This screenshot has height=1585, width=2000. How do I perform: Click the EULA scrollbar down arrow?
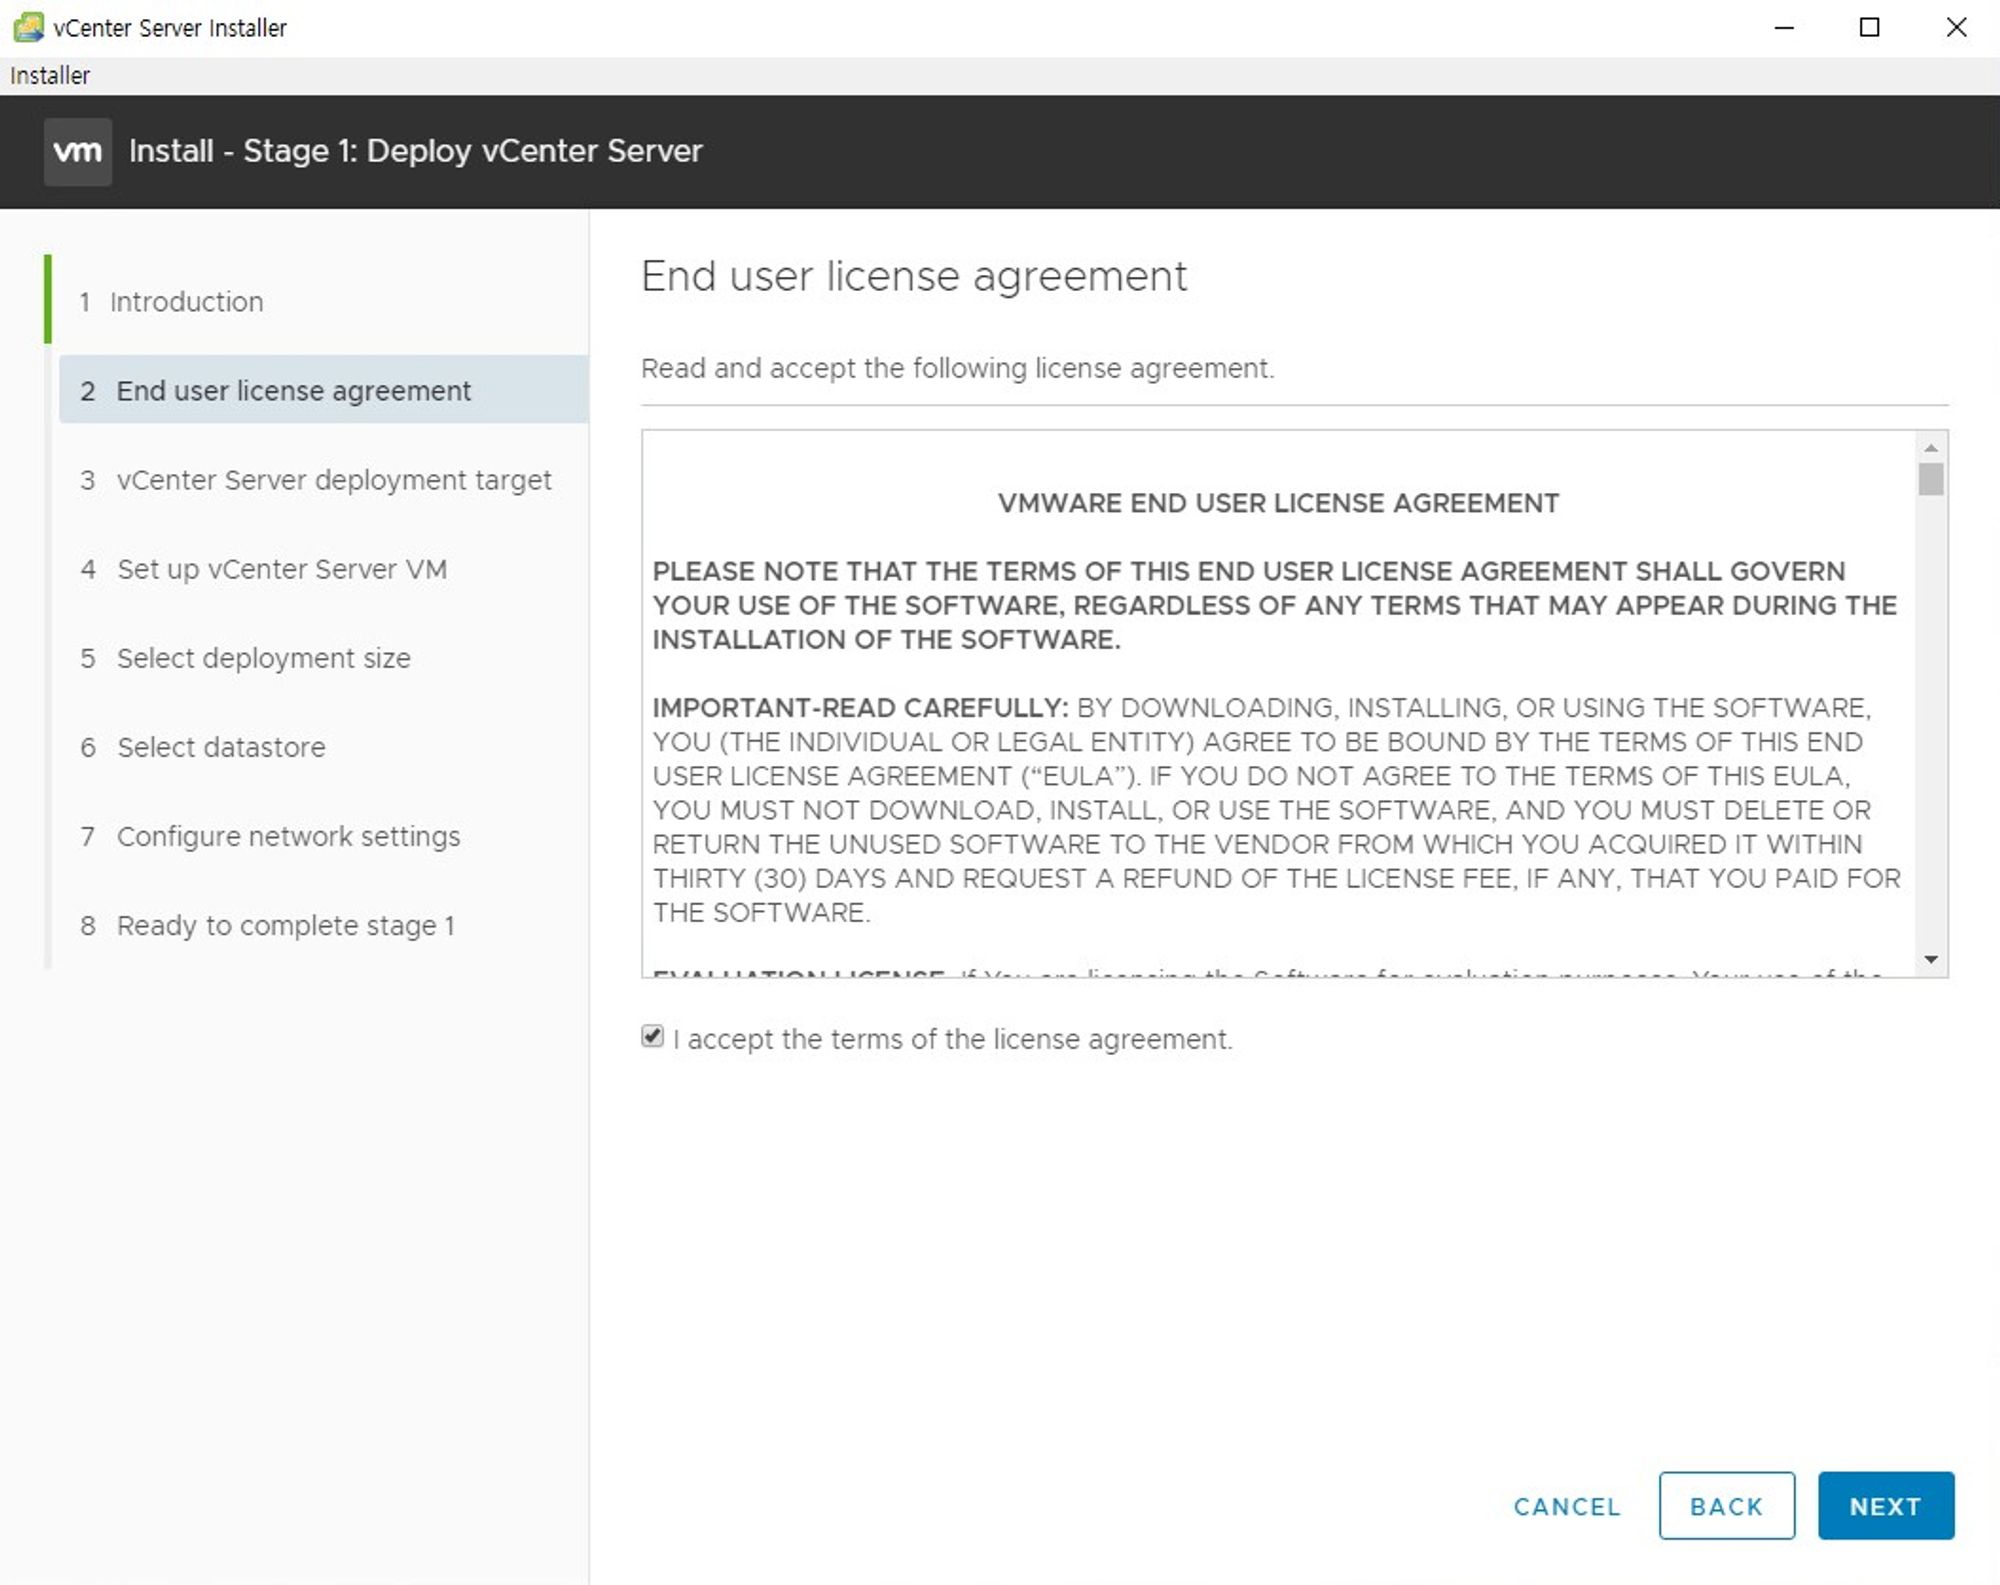1931,960
